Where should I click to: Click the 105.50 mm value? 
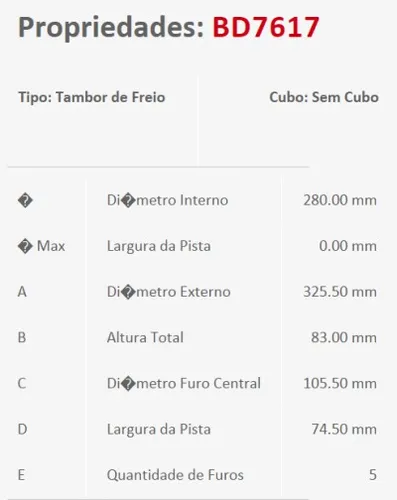click(x=340, y=384)
